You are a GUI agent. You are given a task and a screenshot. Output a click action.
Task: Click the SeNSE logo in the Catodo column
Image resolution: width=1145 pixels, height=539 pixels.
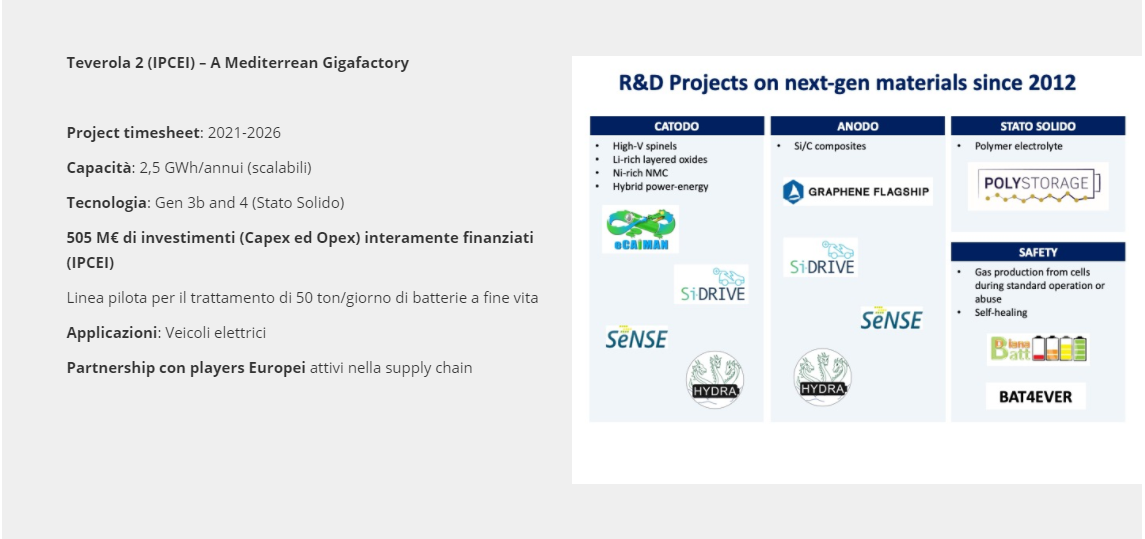coord(636,337)
